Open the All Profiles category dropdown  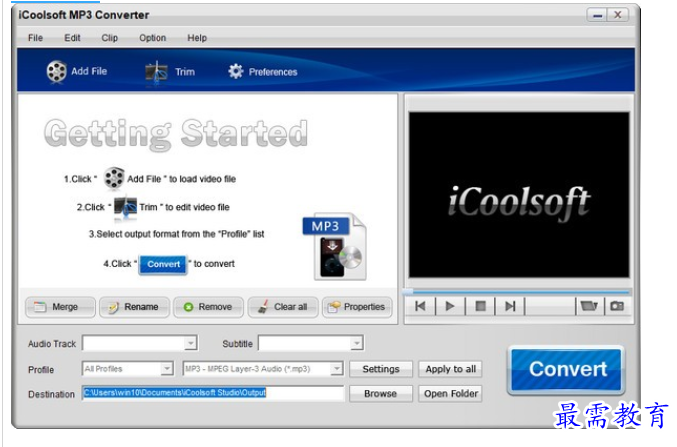(x=167, y=369)
